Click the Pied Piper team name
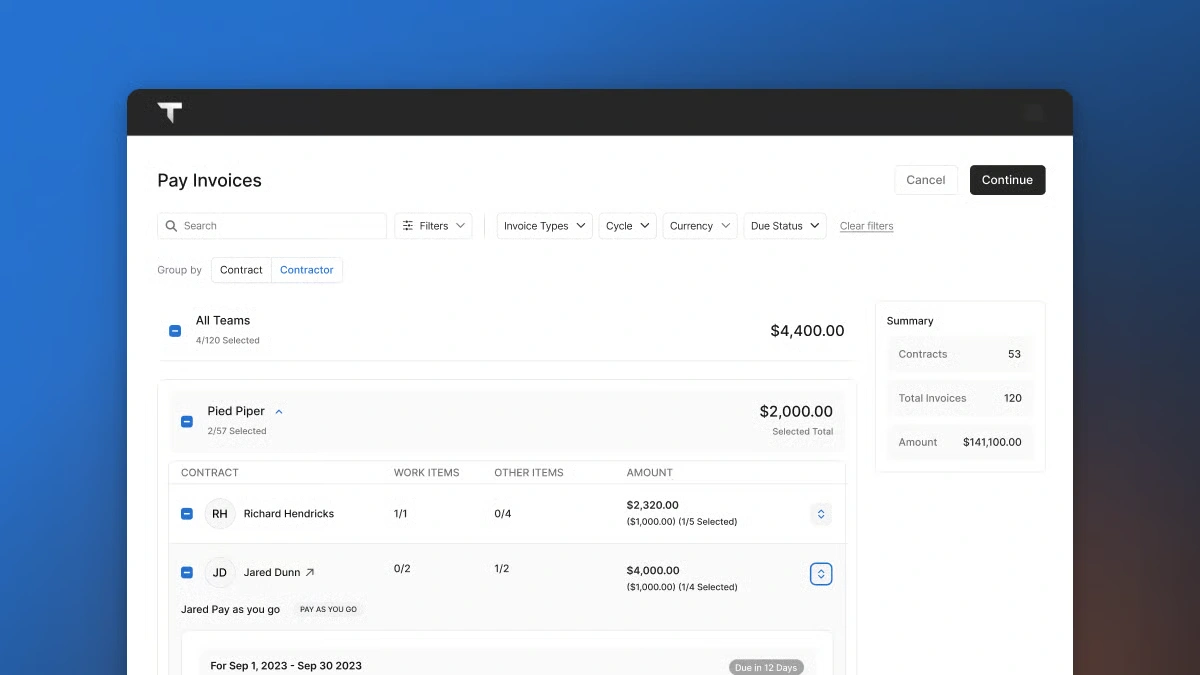 pyautogui.click(x=236, y=412)
